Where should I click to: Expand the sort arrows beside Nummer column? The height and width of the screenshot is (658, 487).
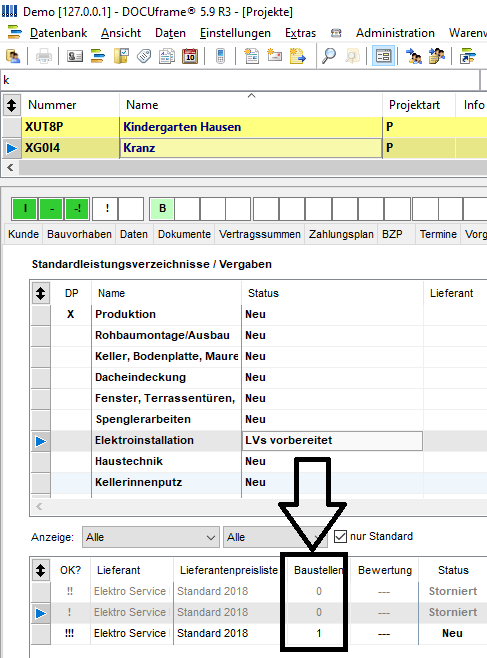coord(12,105)
